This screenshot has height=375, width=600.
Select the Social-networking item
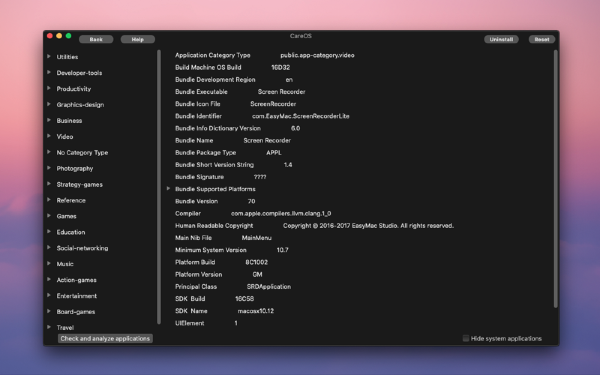tap(82, 248)
